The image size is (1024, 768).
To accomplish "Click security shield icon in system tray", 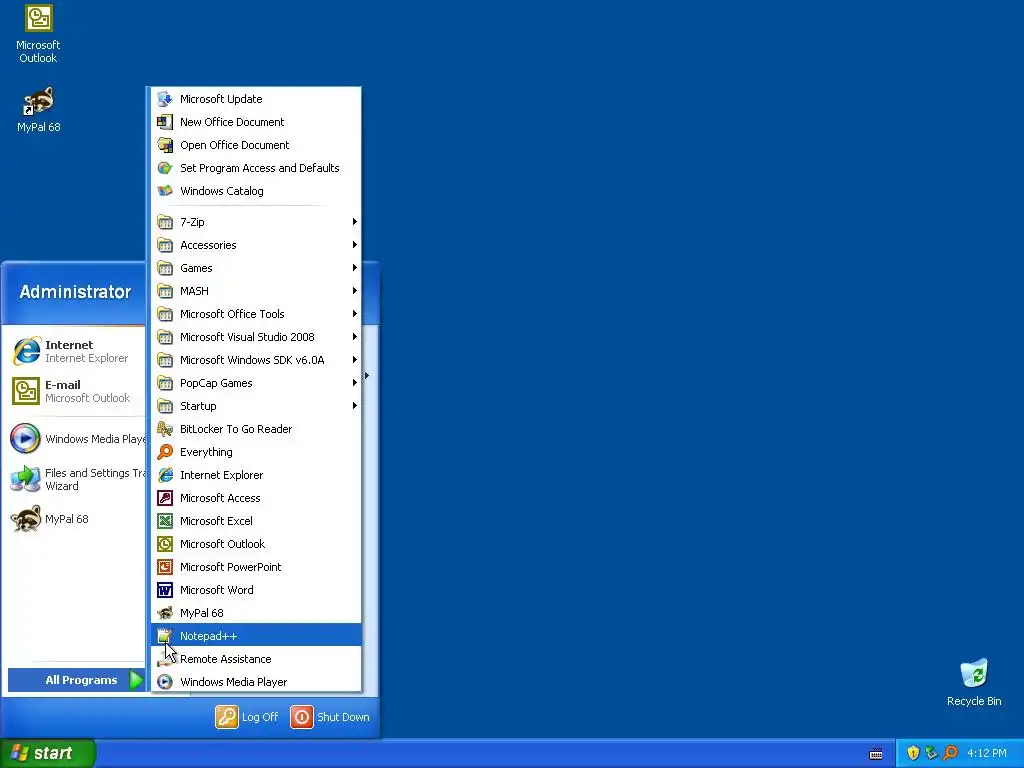I will tap(913, 753).
